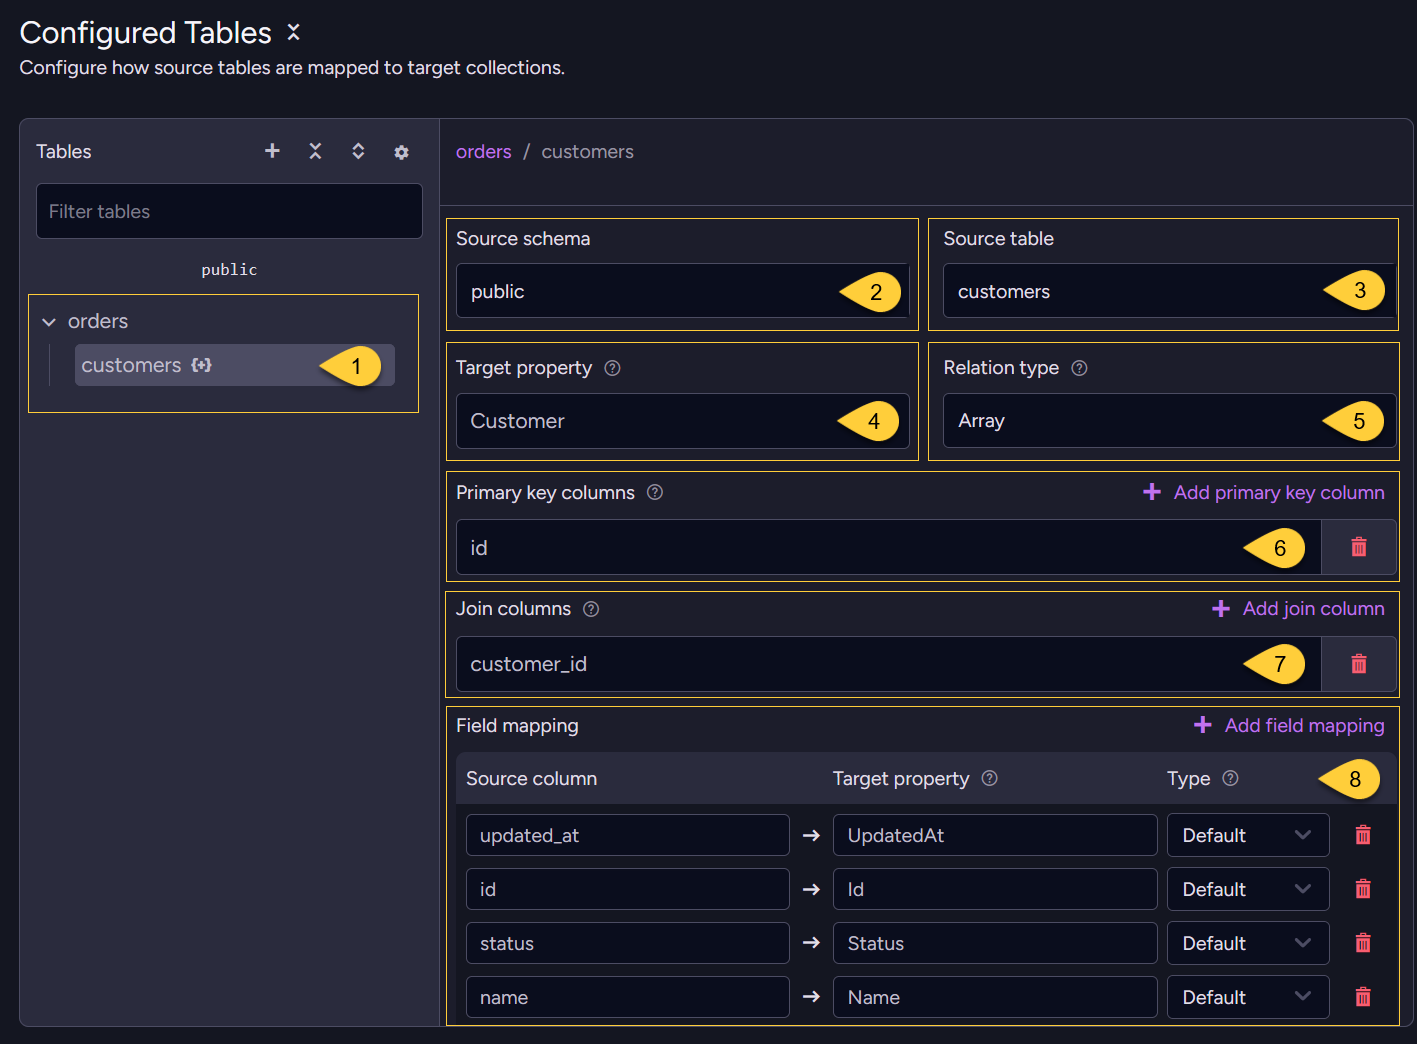
Task: Open Relation type Array dropdown
Action: coord(1169,421)
